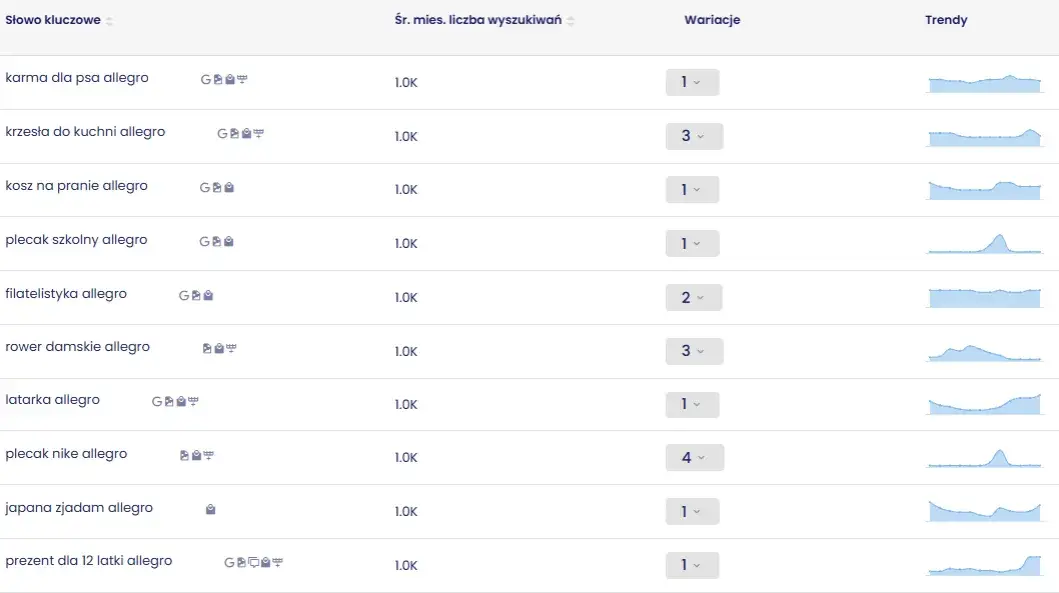This screenshot has width=1059, height=593.
Task: Select keyword karma dla psa allegro
Action: [77, 78]
